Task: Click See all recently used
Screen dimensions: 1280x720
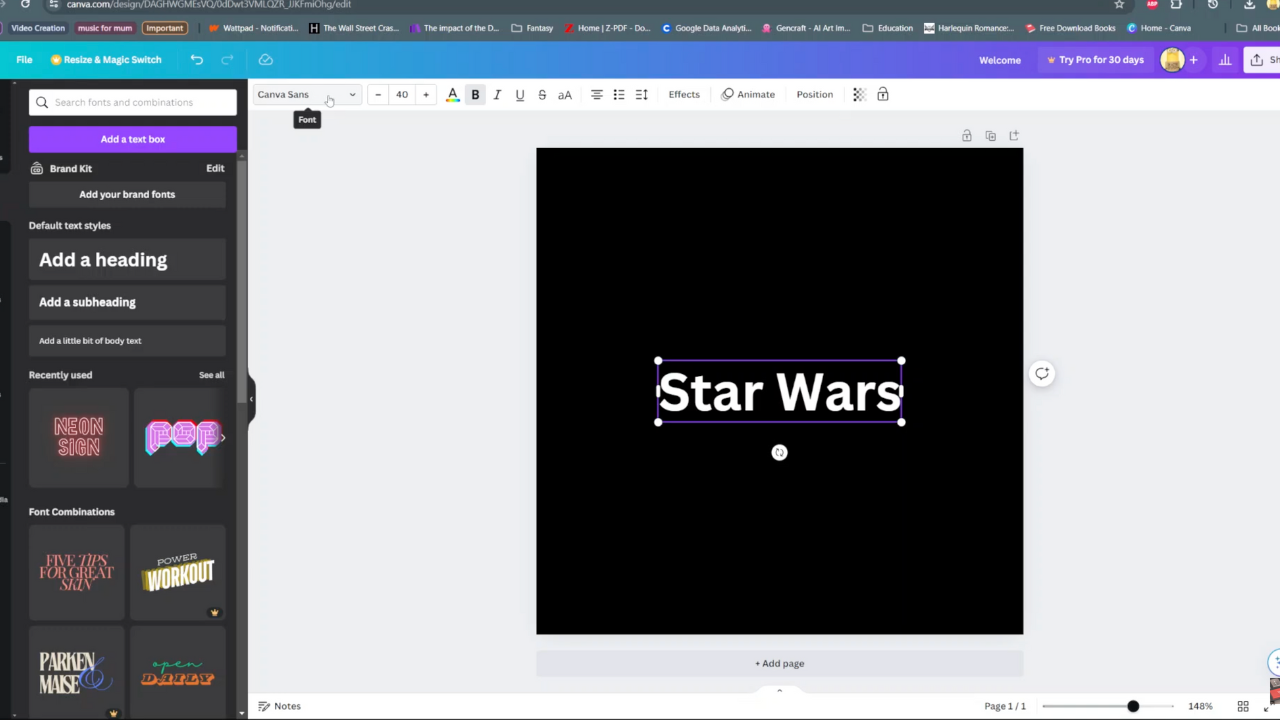Action: pyautogui.click(x=212, y=375)
